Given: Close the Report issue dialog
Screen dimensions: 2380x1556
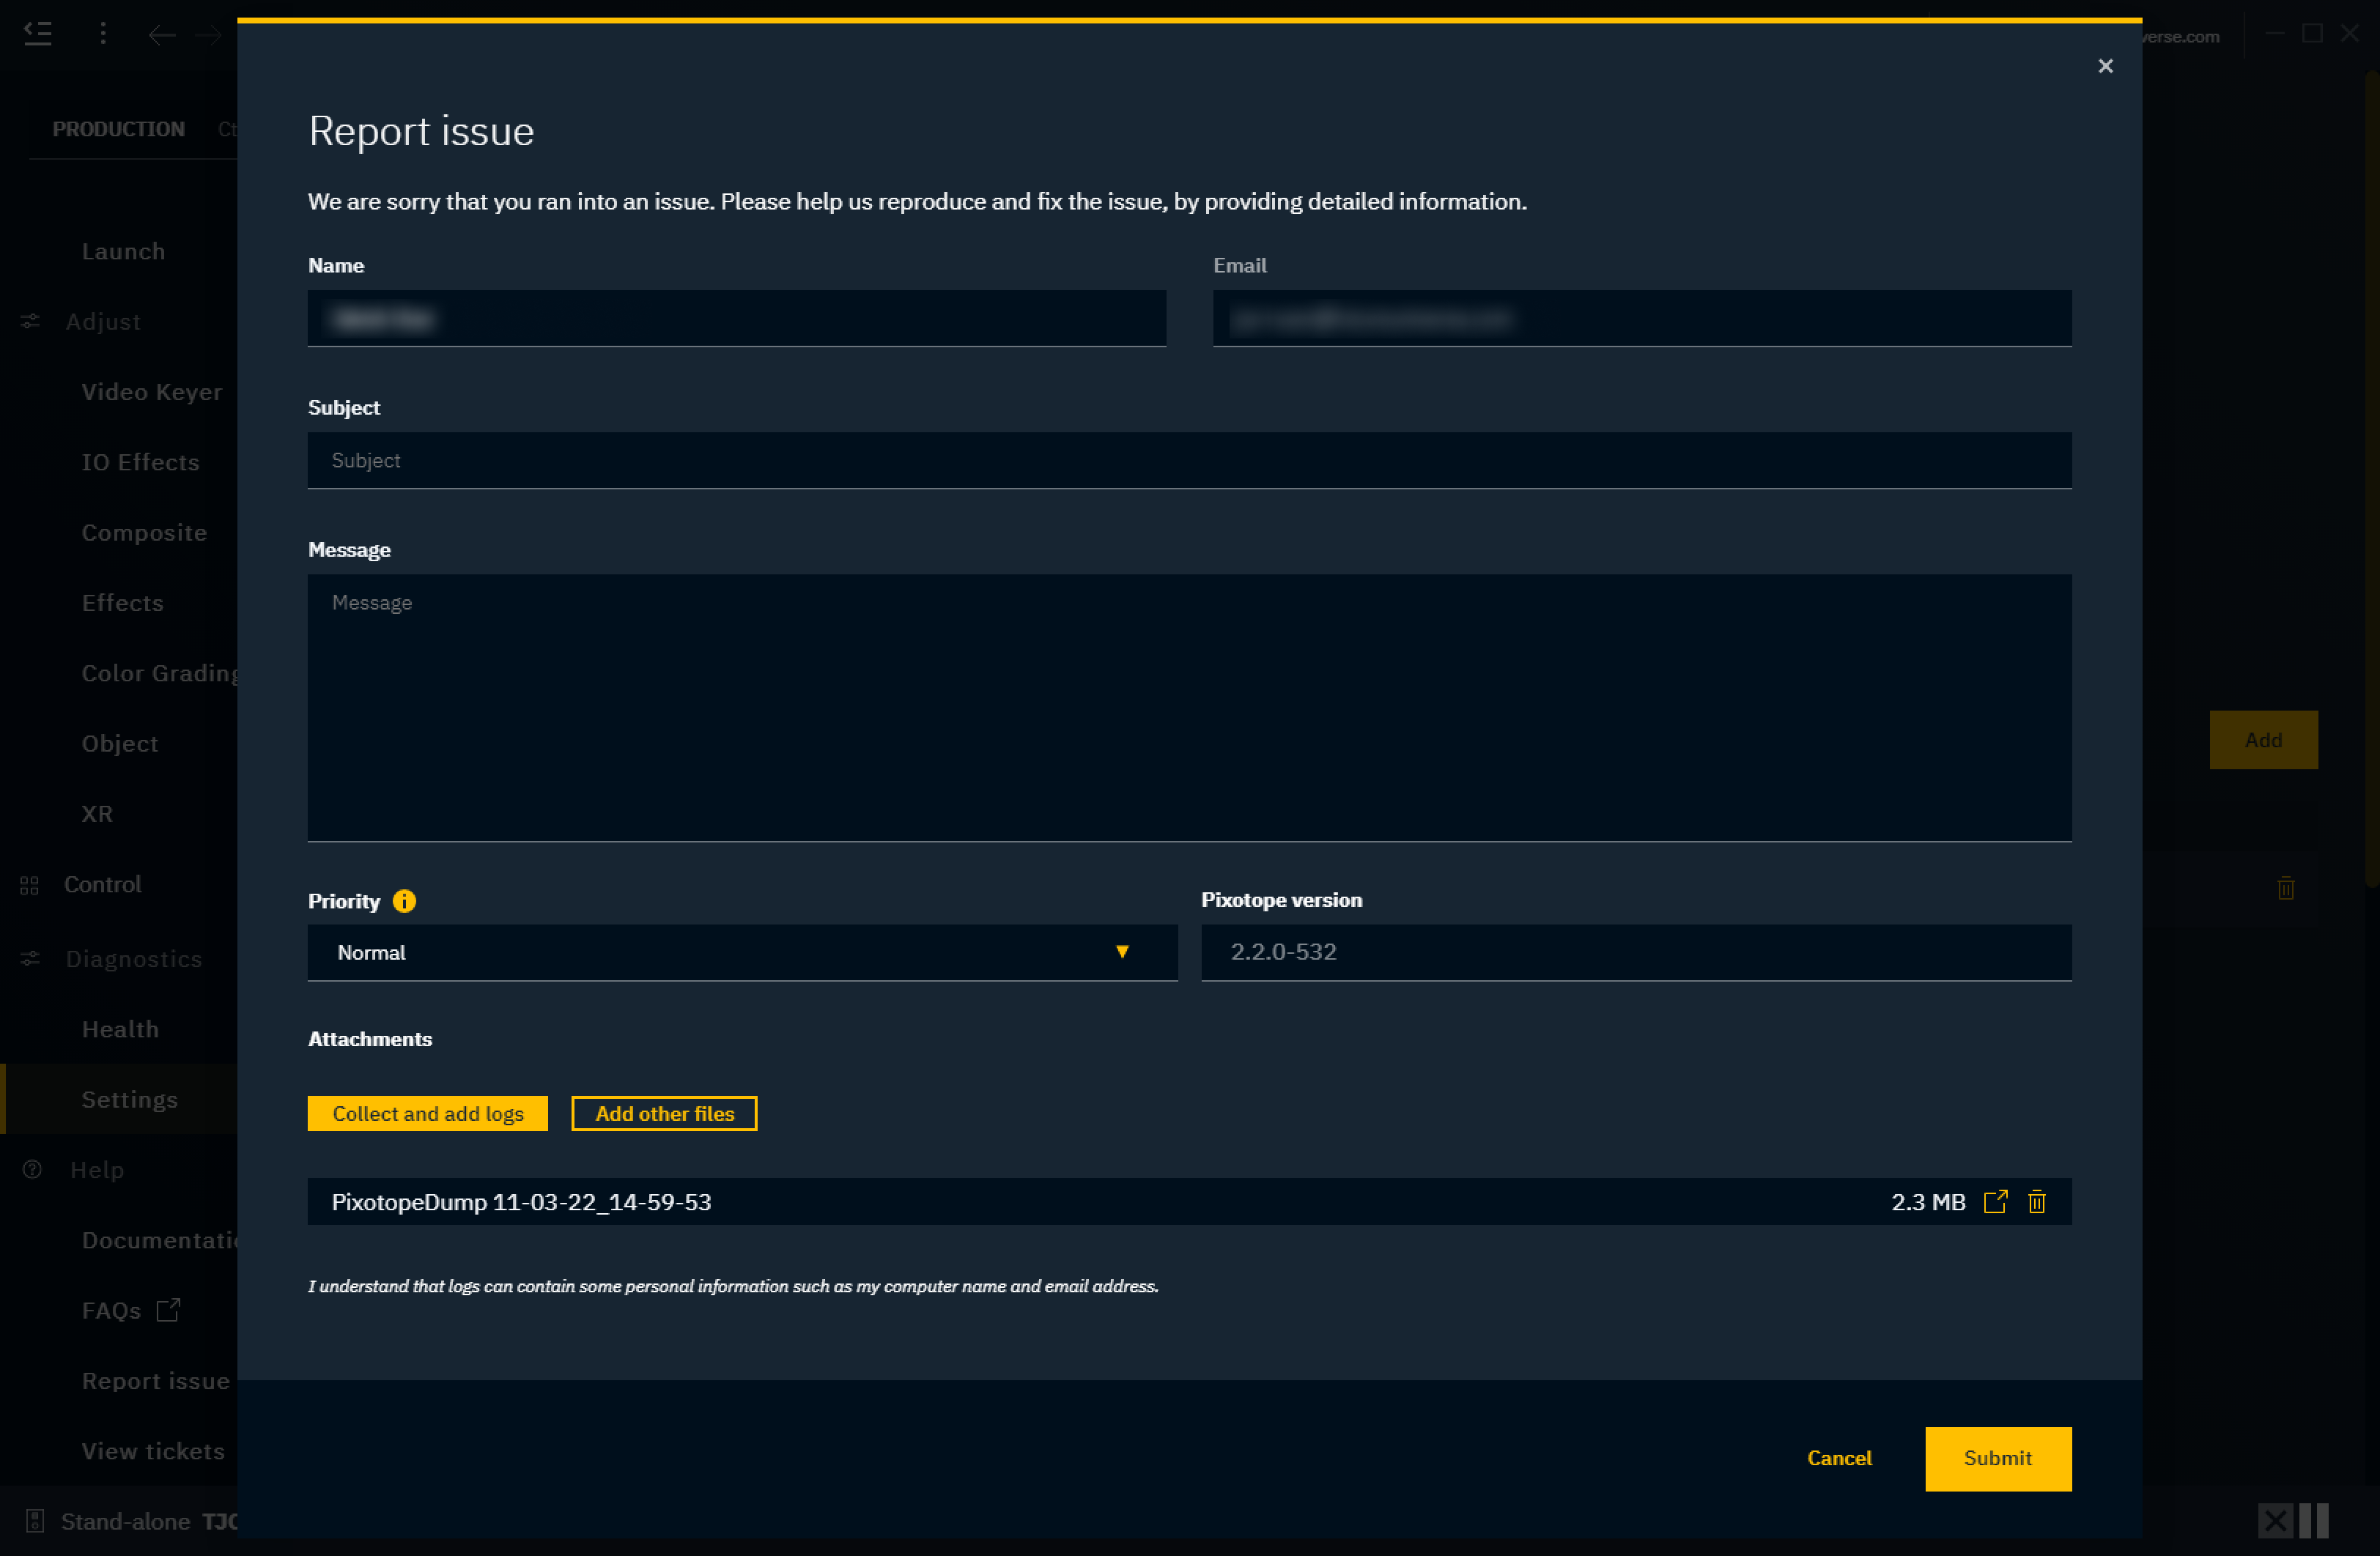Looking at the screenshot, I should (2105, 66).
